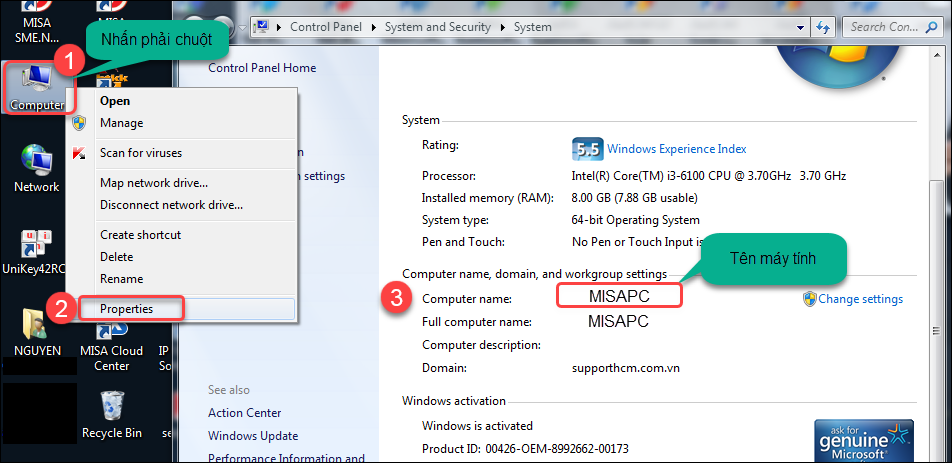Click the Kaspersky icon beside Scan for viruses
The width and height of the screenshot is (952, 463).
point(79,153)
